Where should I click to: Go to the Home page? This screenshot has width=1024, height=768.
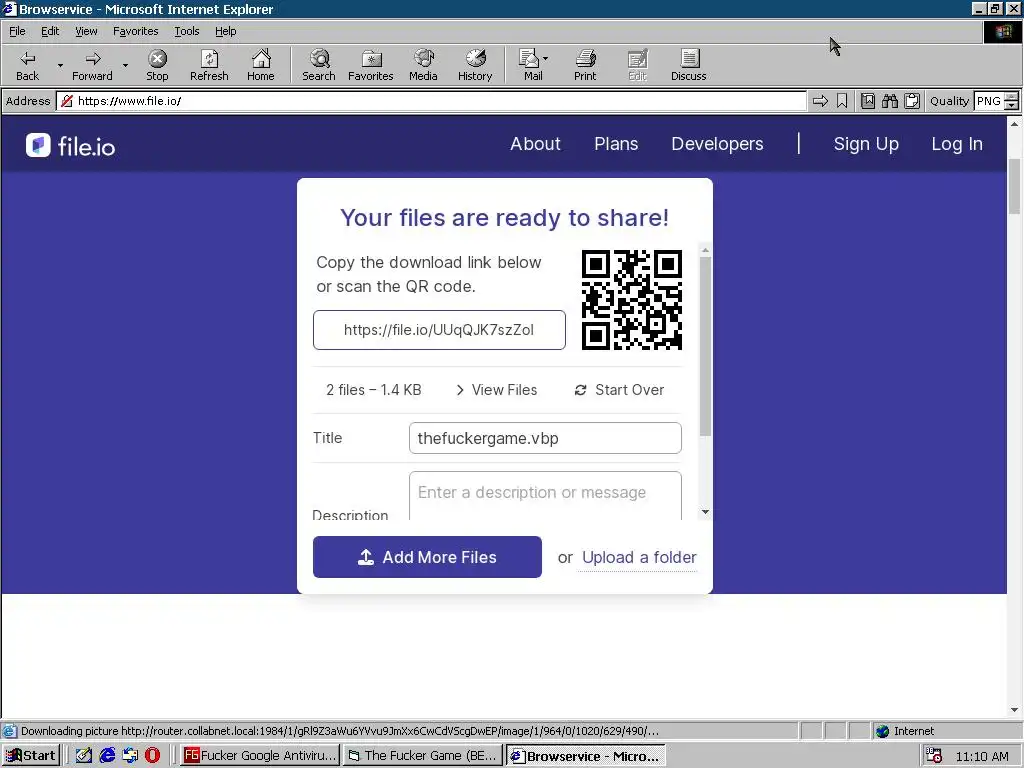pyautogui.click(x=261, y=65)
